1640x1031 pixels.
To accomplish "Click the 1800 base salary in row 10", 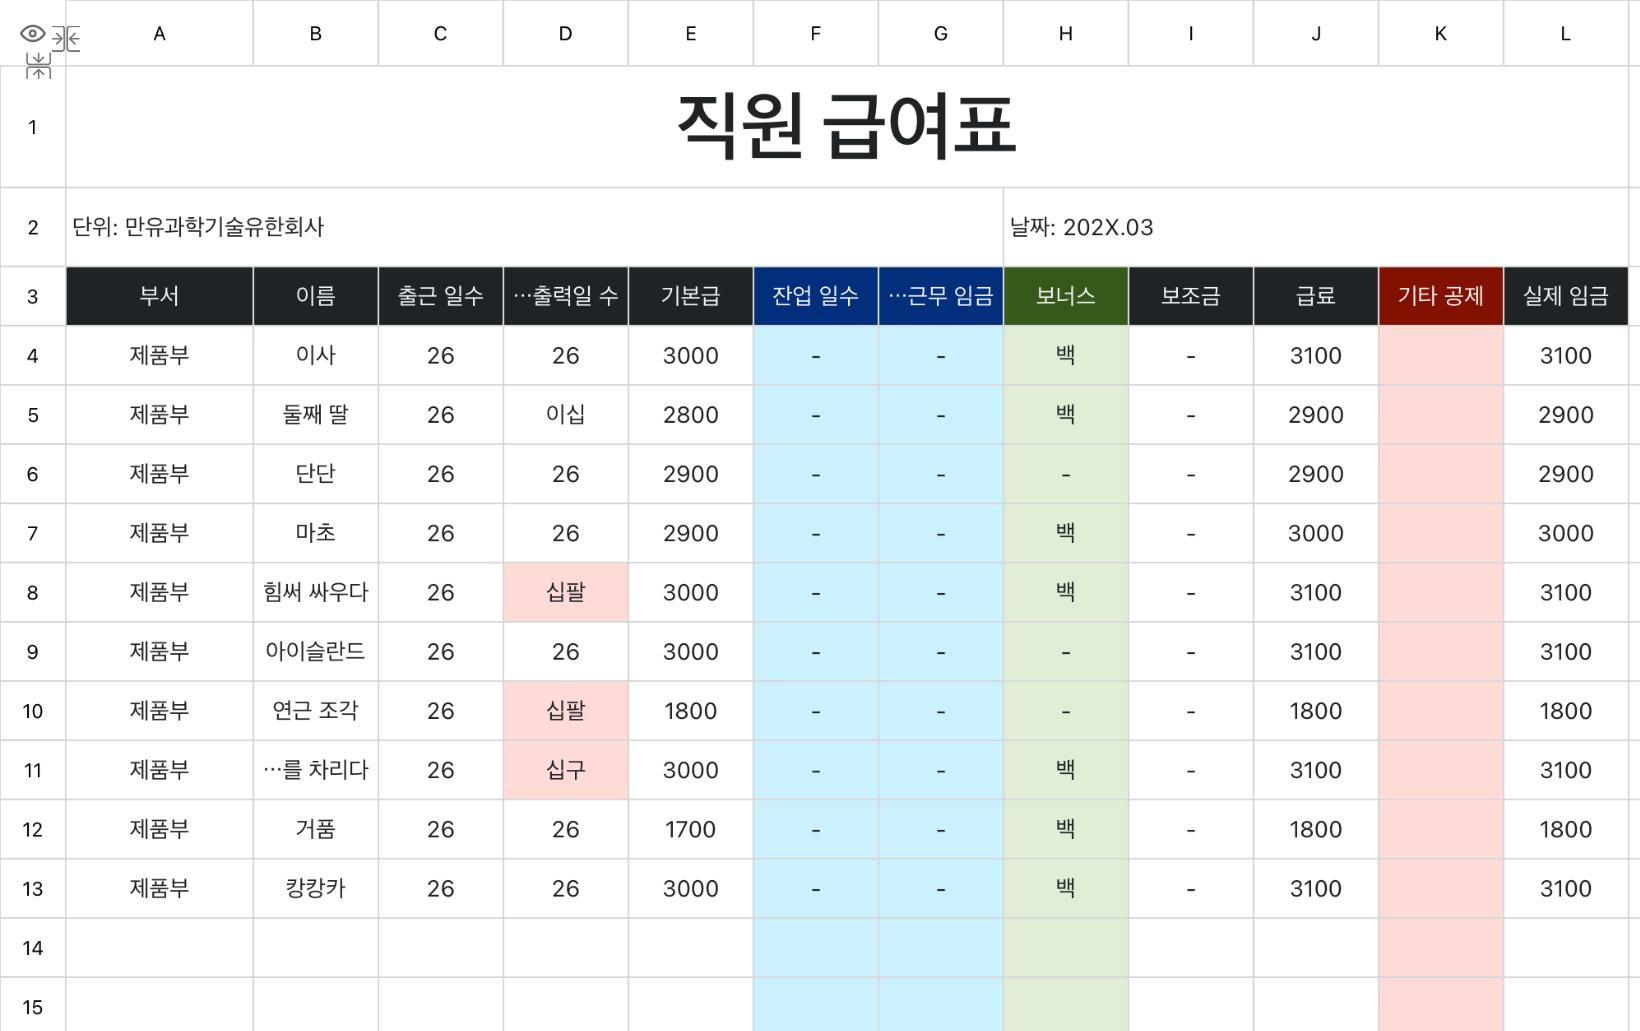I will (690, 711).
